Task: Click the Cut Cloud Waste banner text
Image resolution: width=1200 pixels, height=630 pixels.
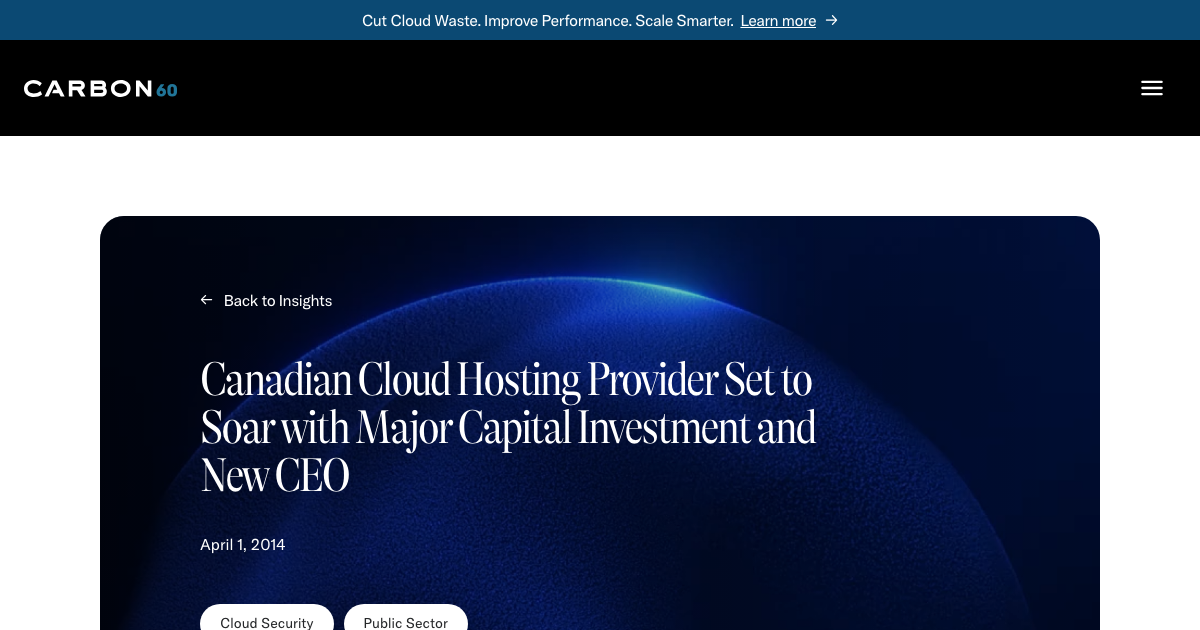Action: tap(548, 20)
